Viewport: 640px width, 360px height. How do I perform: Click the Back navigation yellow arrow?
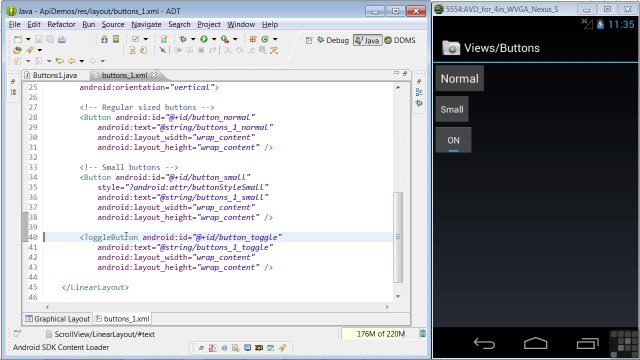click(72, 61)
